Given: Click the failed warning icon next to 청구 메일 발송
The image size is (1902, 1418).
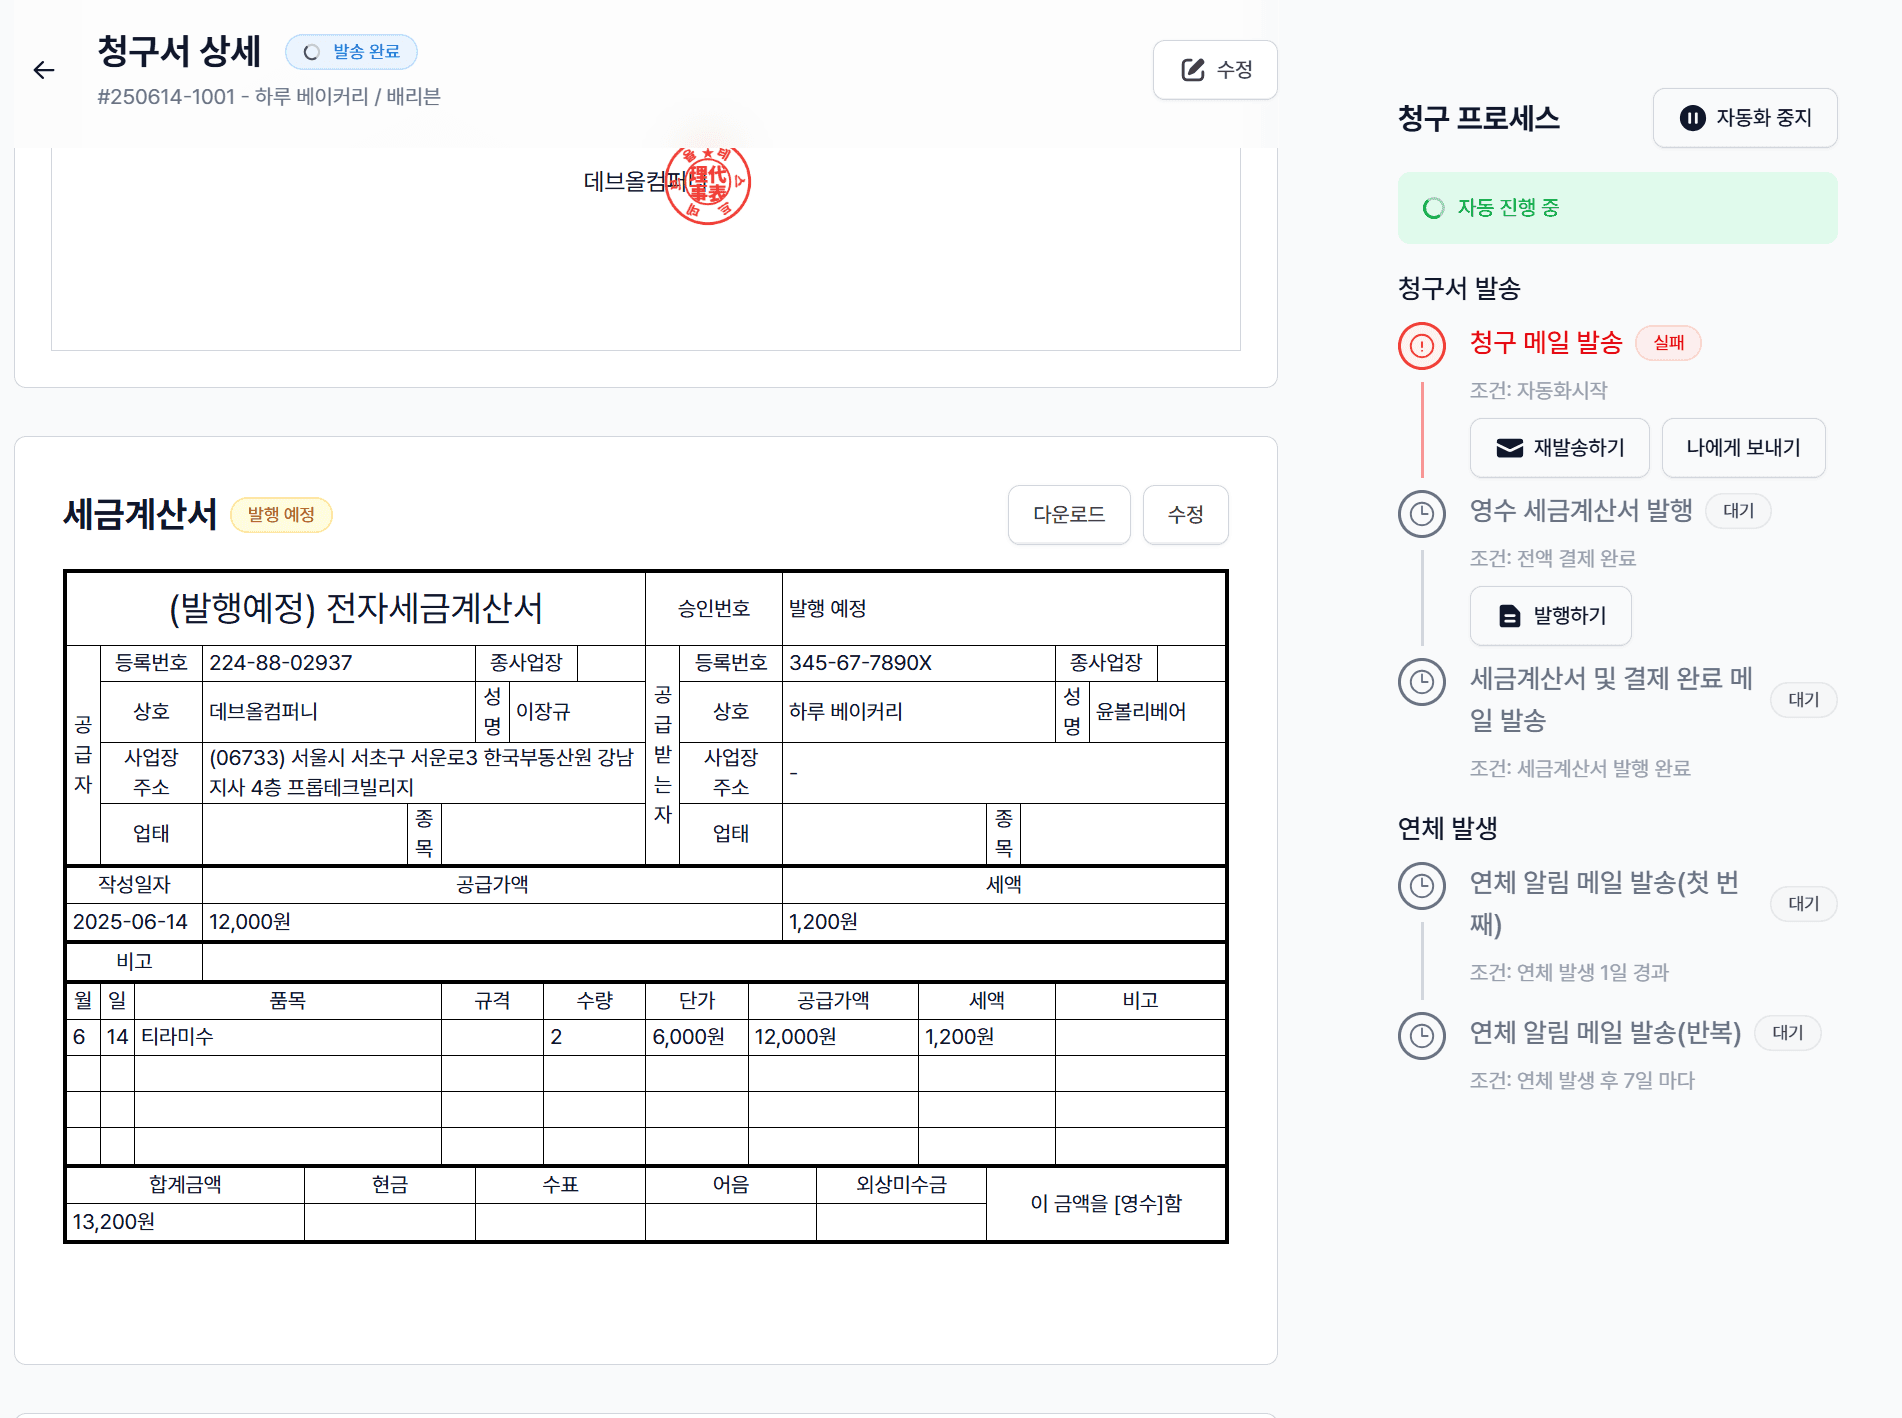Looking at the screenshot, I should pyautogui.click(x=1421, y=346).
